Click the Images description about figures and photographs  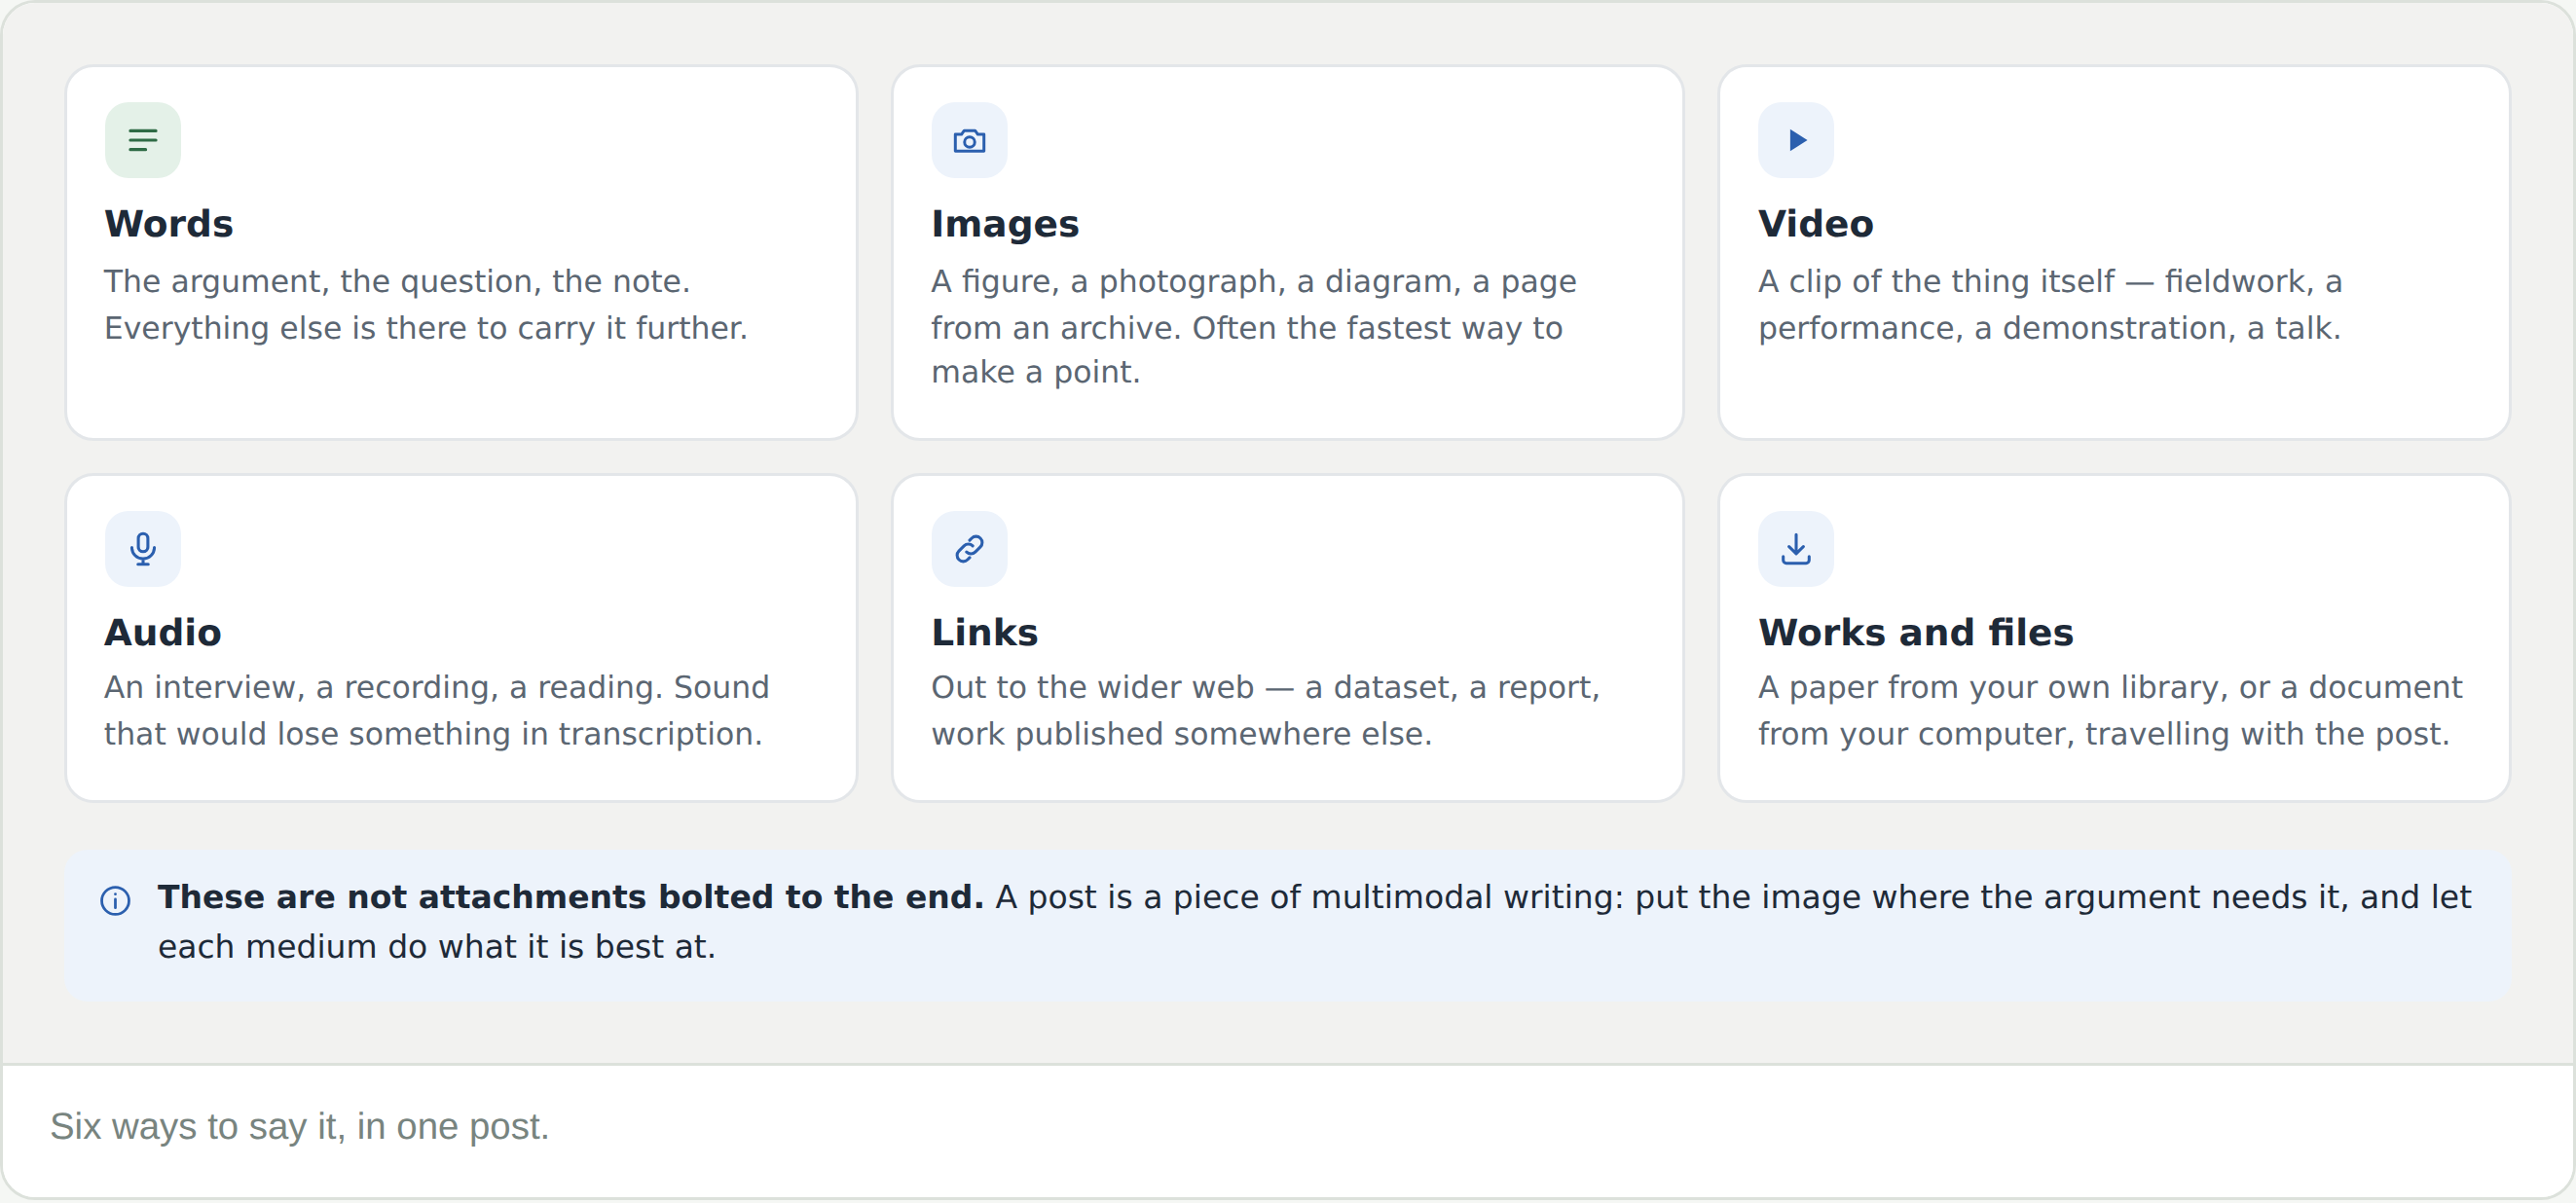1254,326
